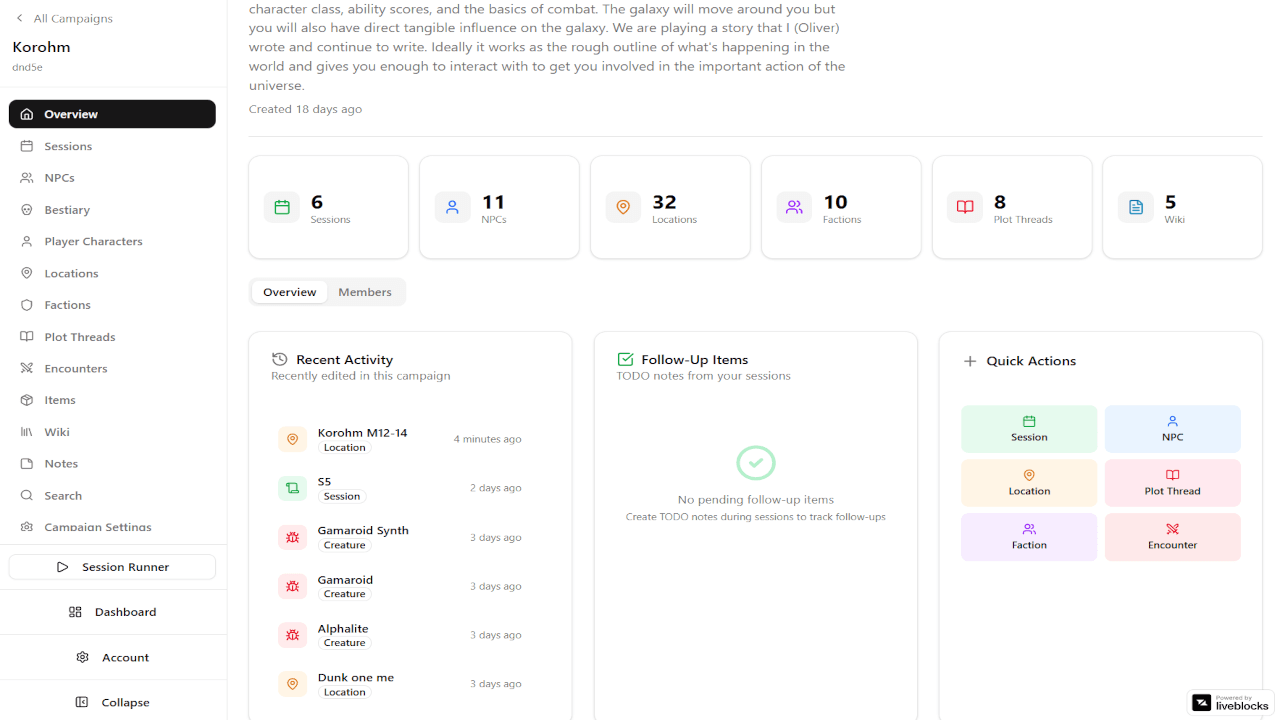The width and height of the screenshot is (1280, 720).
Task: Click the Plot Threads book icon card
Action: point(965,207)
